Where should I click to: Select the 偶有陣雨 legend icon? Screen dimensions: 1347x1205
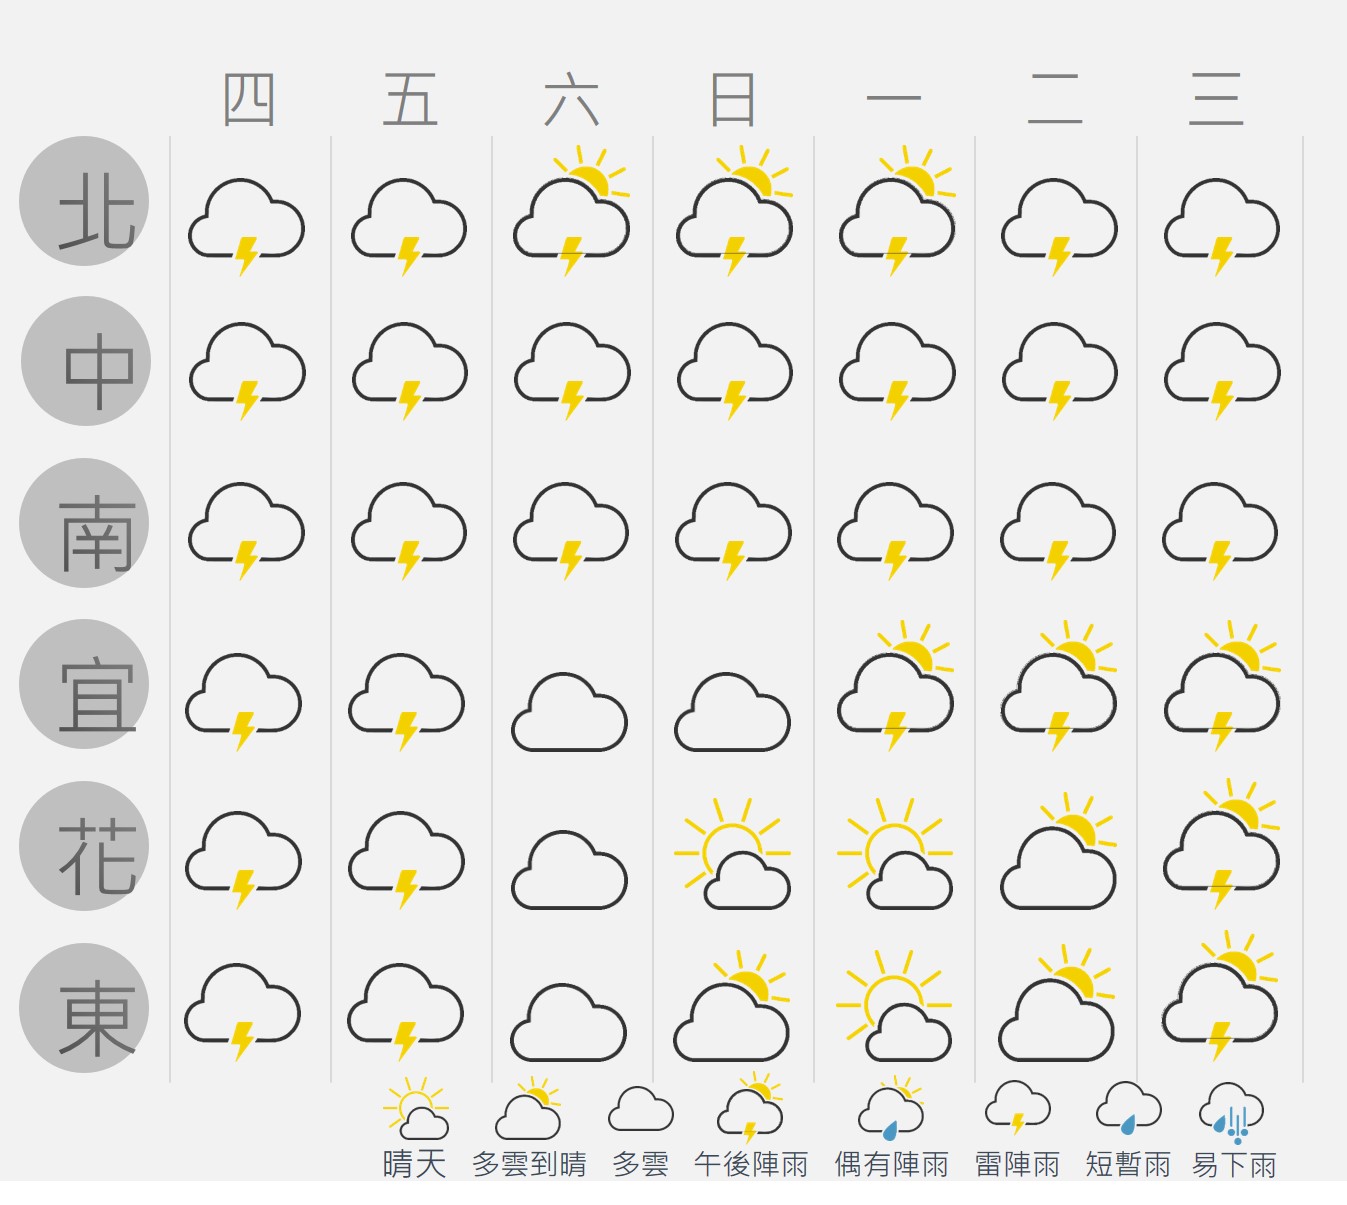pos(891,1109)
